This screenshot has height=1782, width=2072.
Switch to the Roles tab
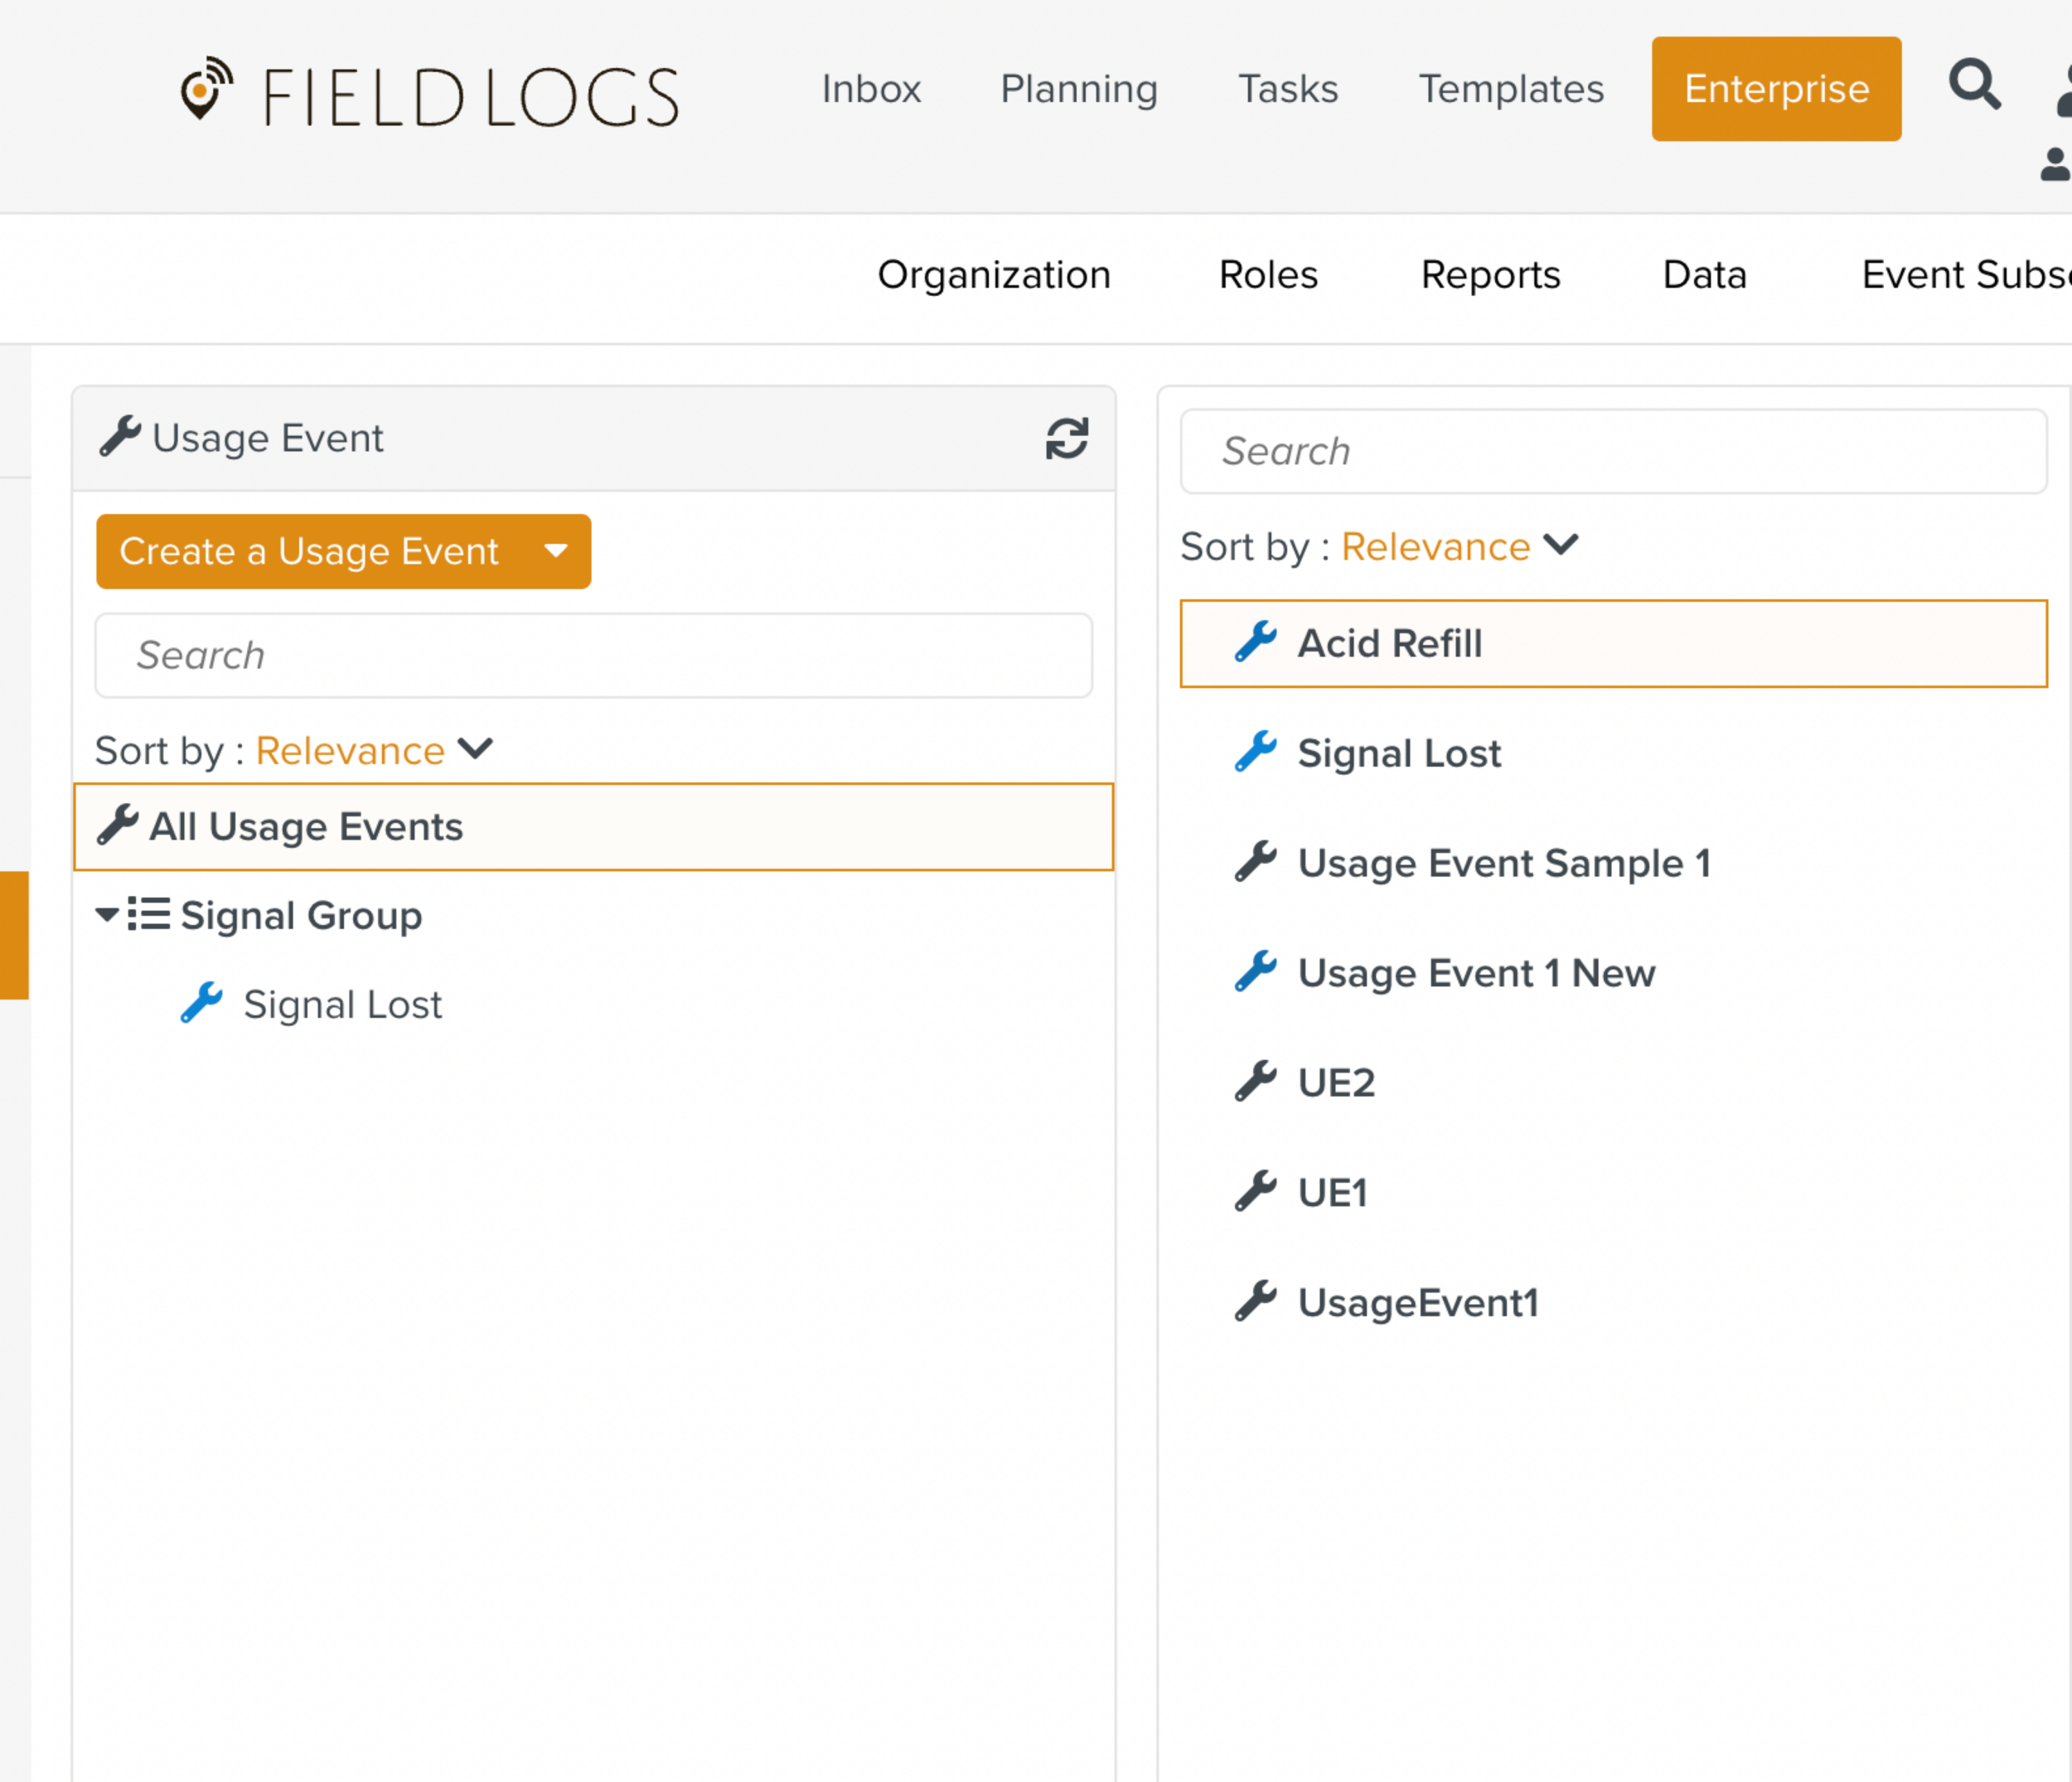pos(1267,275)
